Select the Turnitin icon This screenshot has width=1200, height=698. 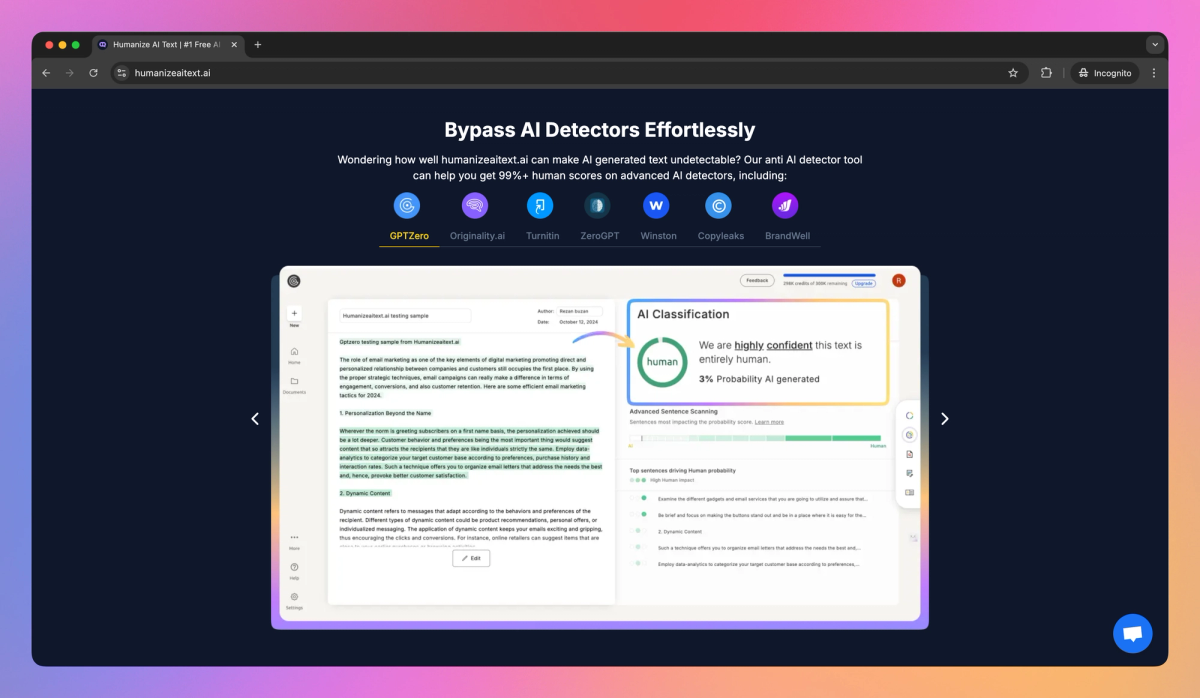pyautogui.click(x=540, y=206)
